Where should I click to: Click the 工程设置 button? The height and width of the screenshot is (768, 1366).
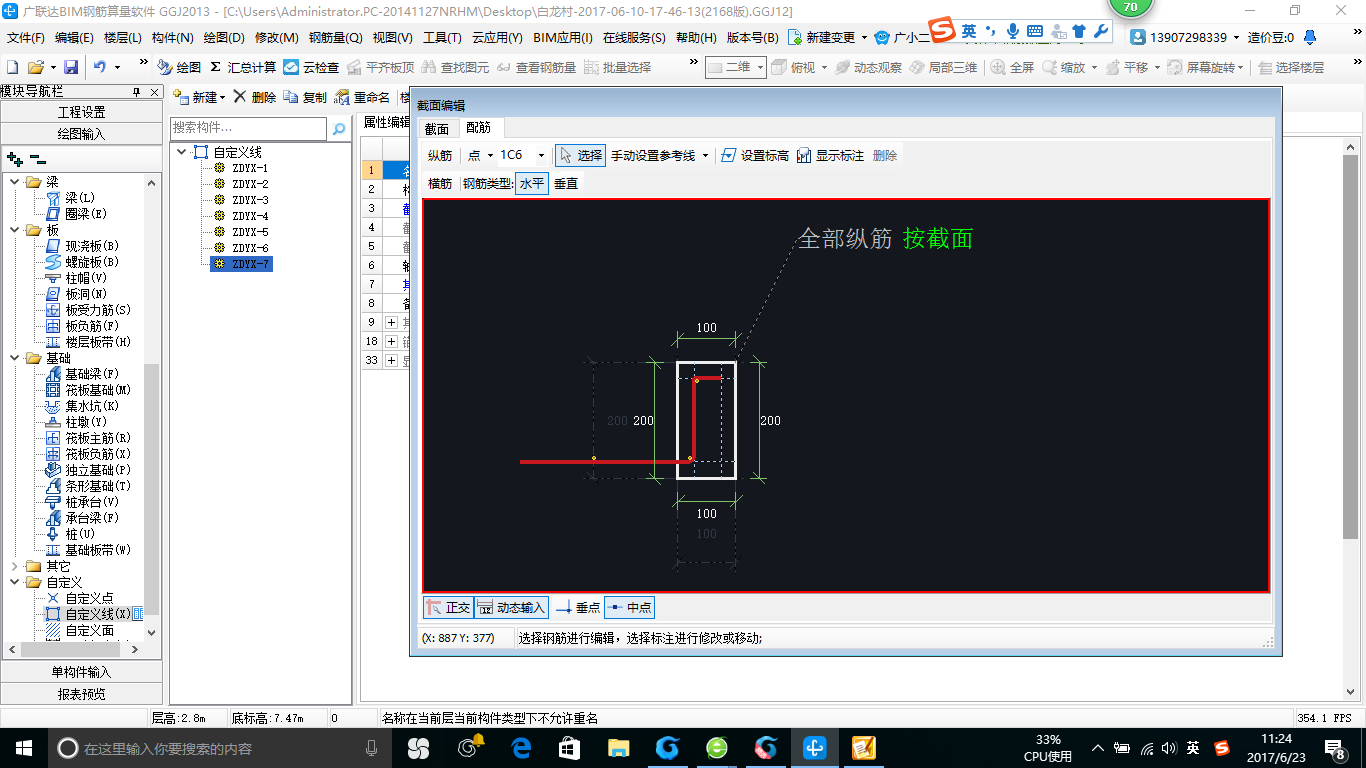[x=81, y=112]
